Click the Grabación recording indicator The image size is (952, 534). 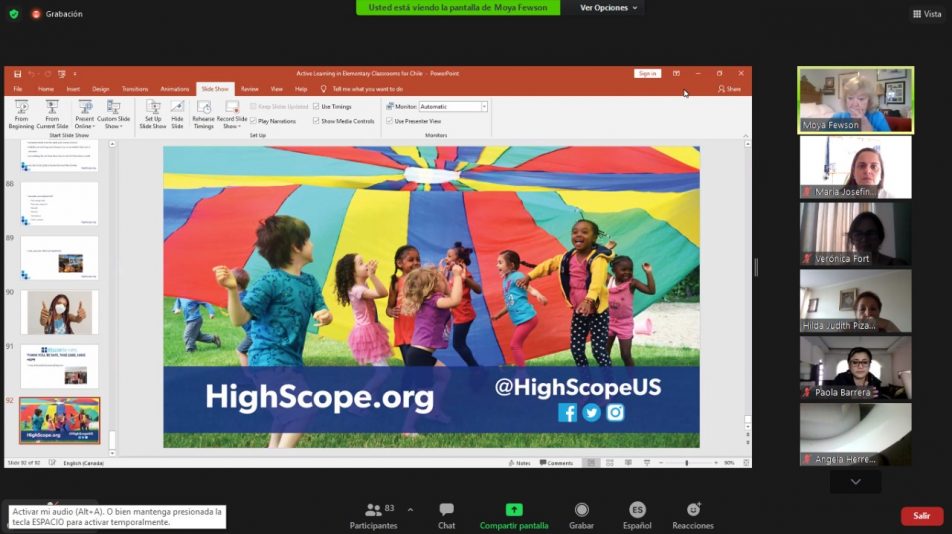pyautogui.click(x=58, y=13)
